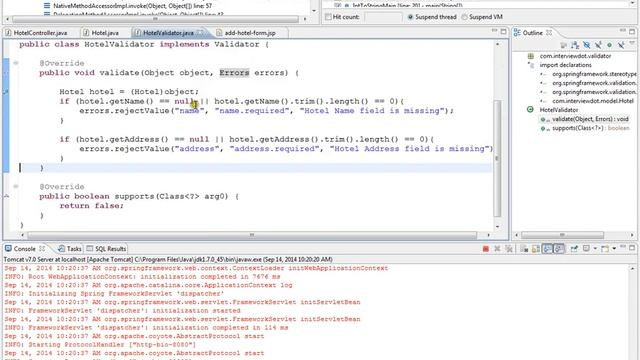Toggle Show Console on standard error change
This screenshot has width=640, height=360.
tap(559, 249)
